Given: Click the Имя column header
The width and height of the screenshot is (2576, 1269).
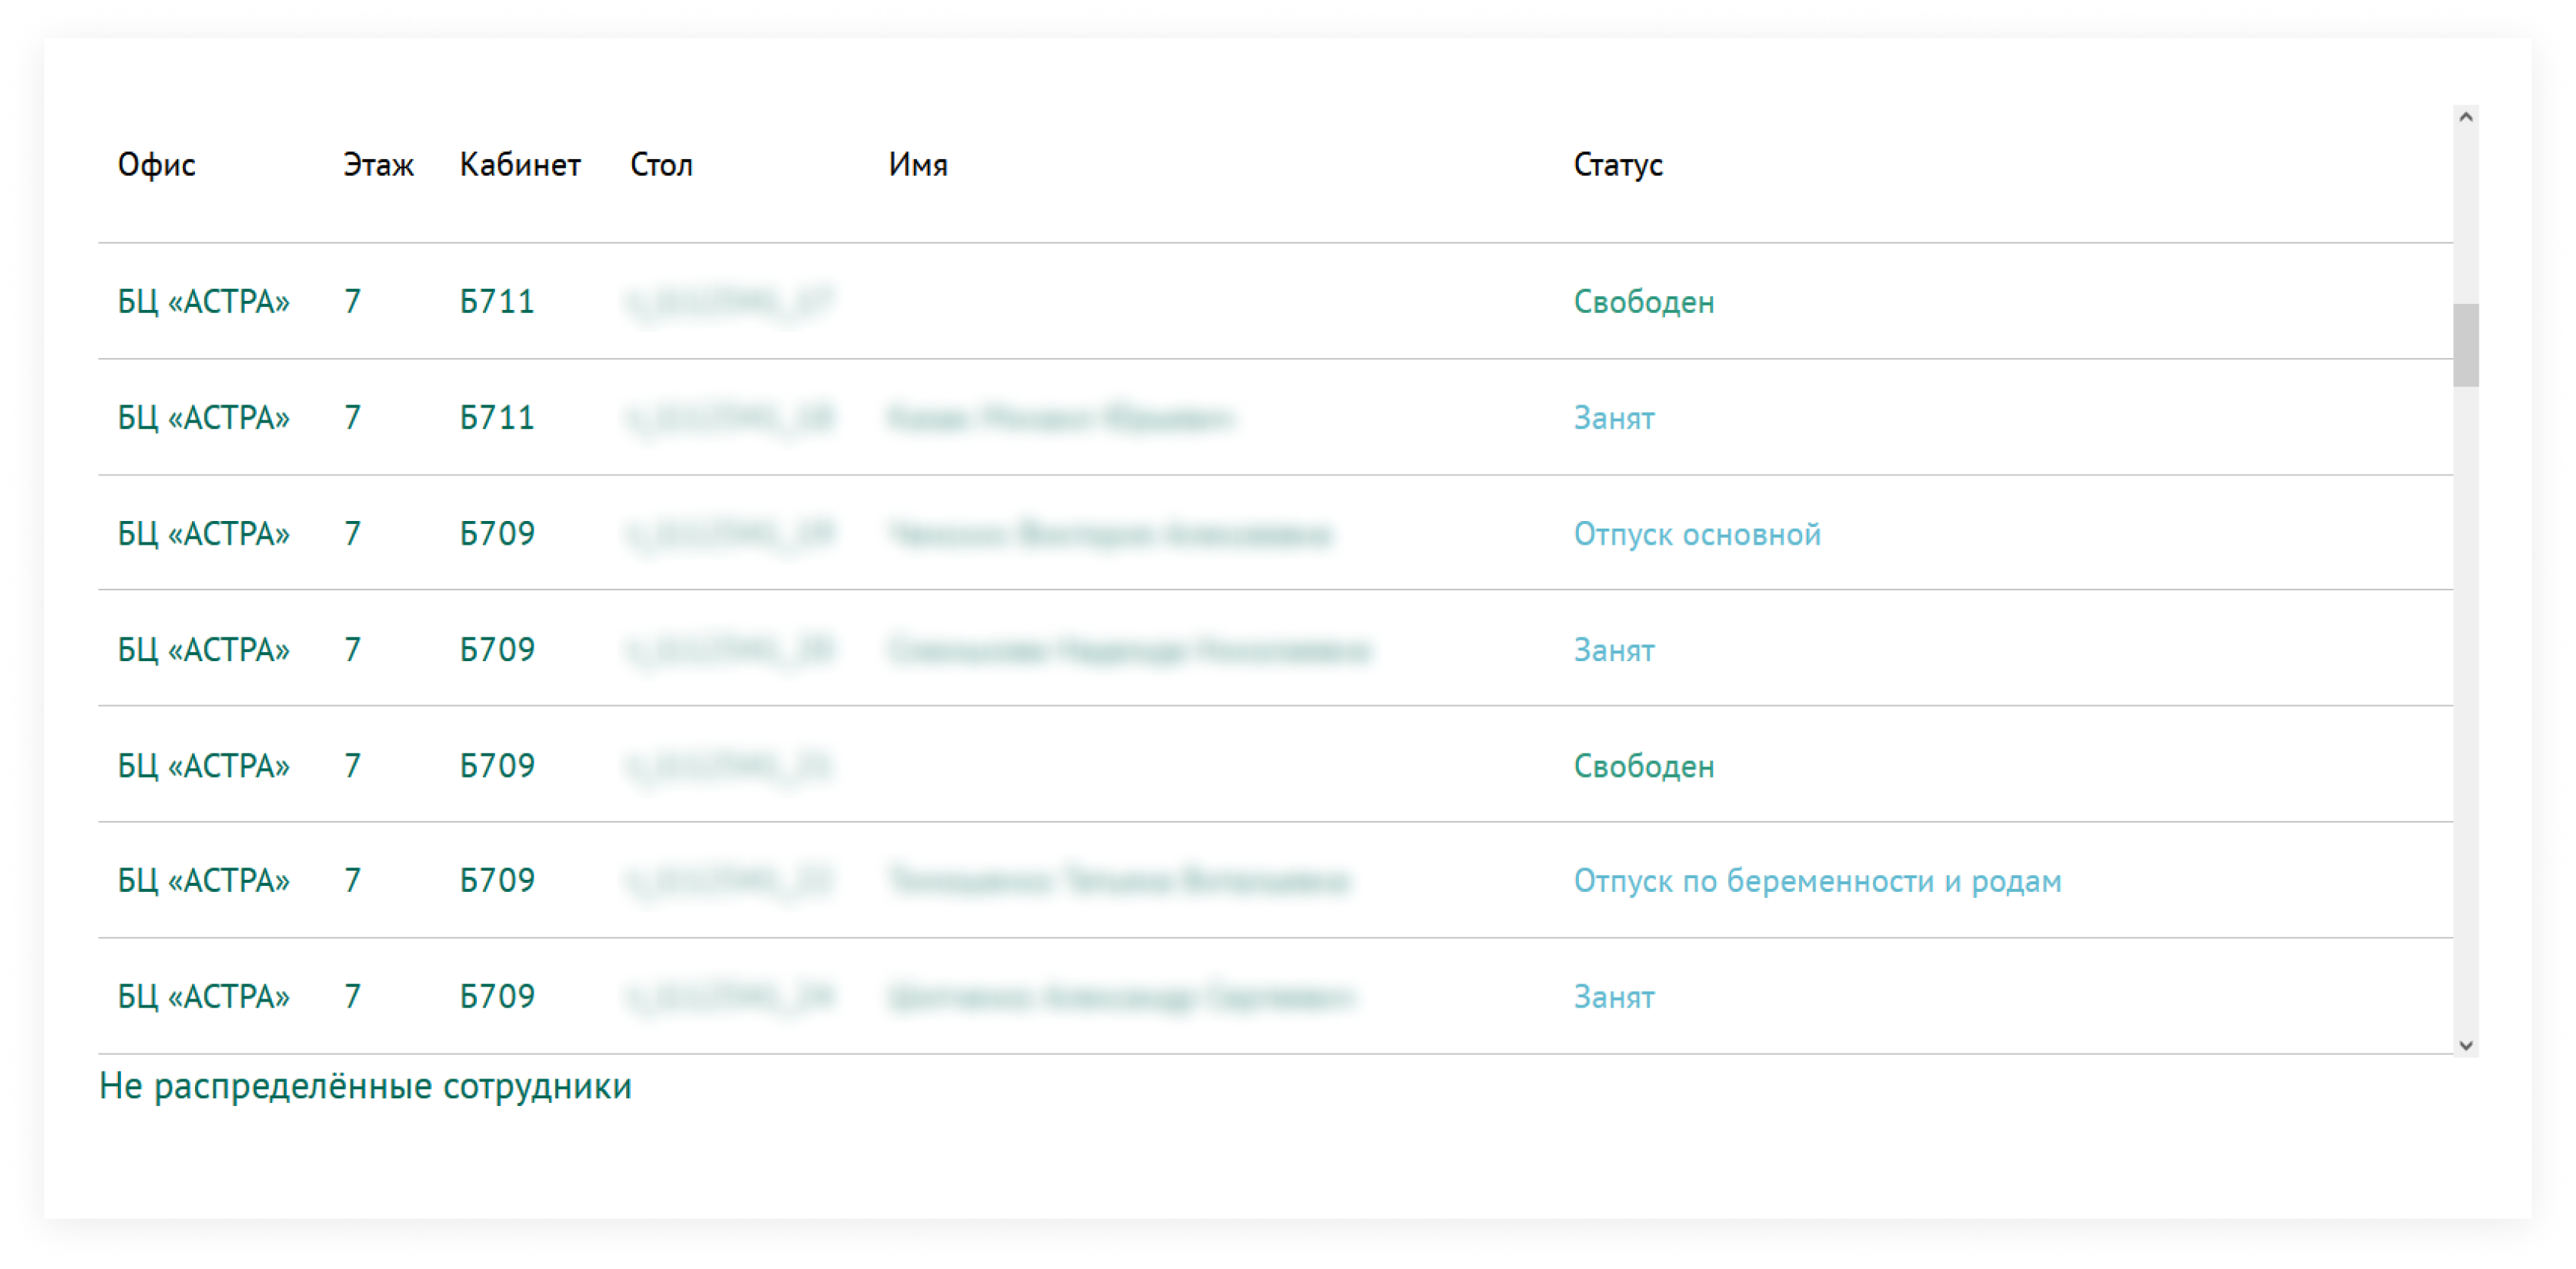Looking at the screenshot, I should (x=918, y=165).
